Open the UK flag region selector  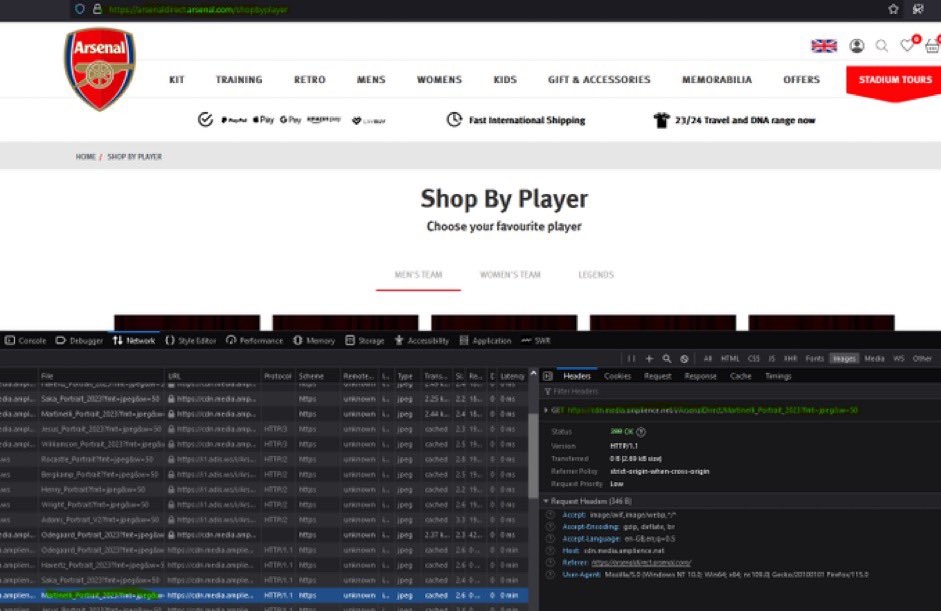click(x=823, y=46)
